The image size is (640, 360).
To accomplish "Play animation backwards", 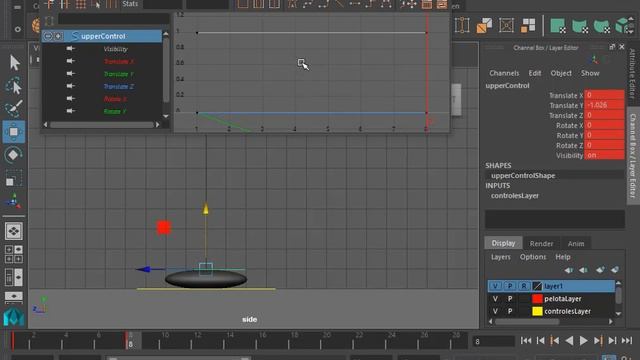I will (x=569, y=340).
